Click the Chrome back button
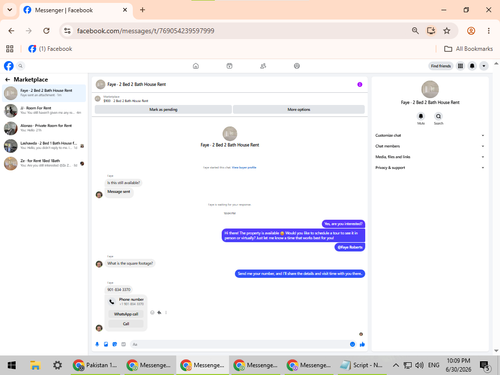 [x=11, y=31]
